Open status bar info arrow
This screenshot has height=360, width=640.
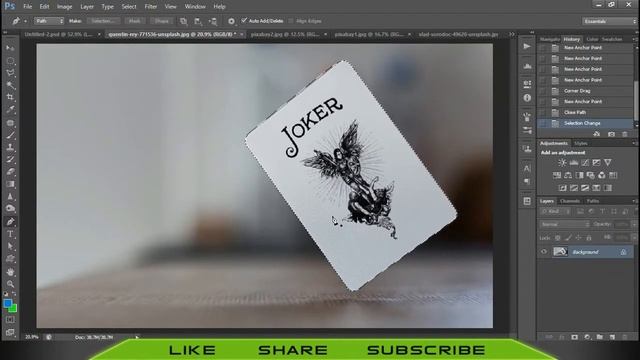[137, 337]
